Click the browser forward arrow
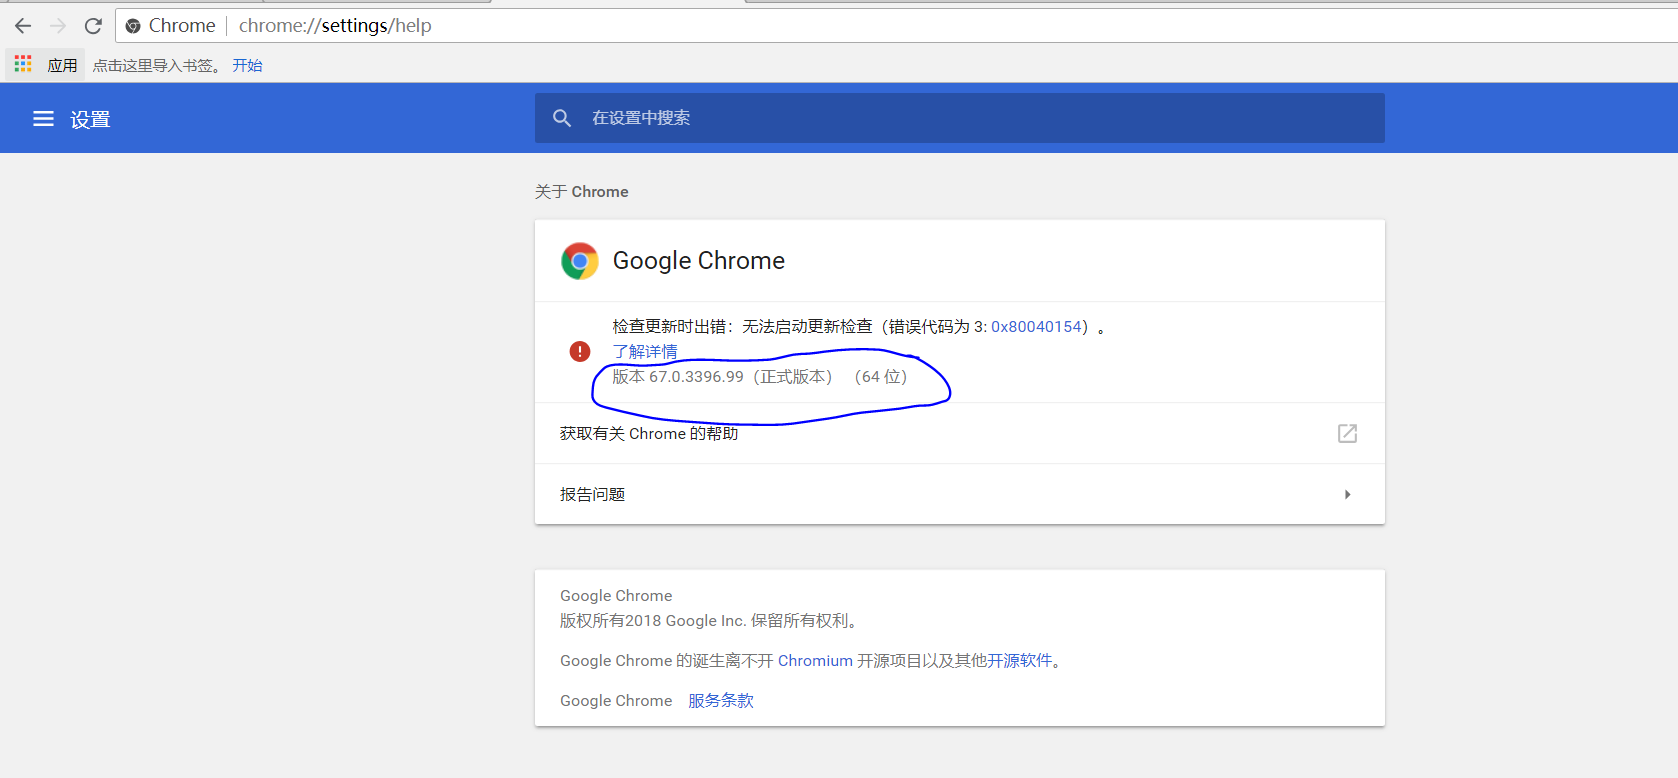The height and width of the screenshot is (778, 1678). pos(58,26)
